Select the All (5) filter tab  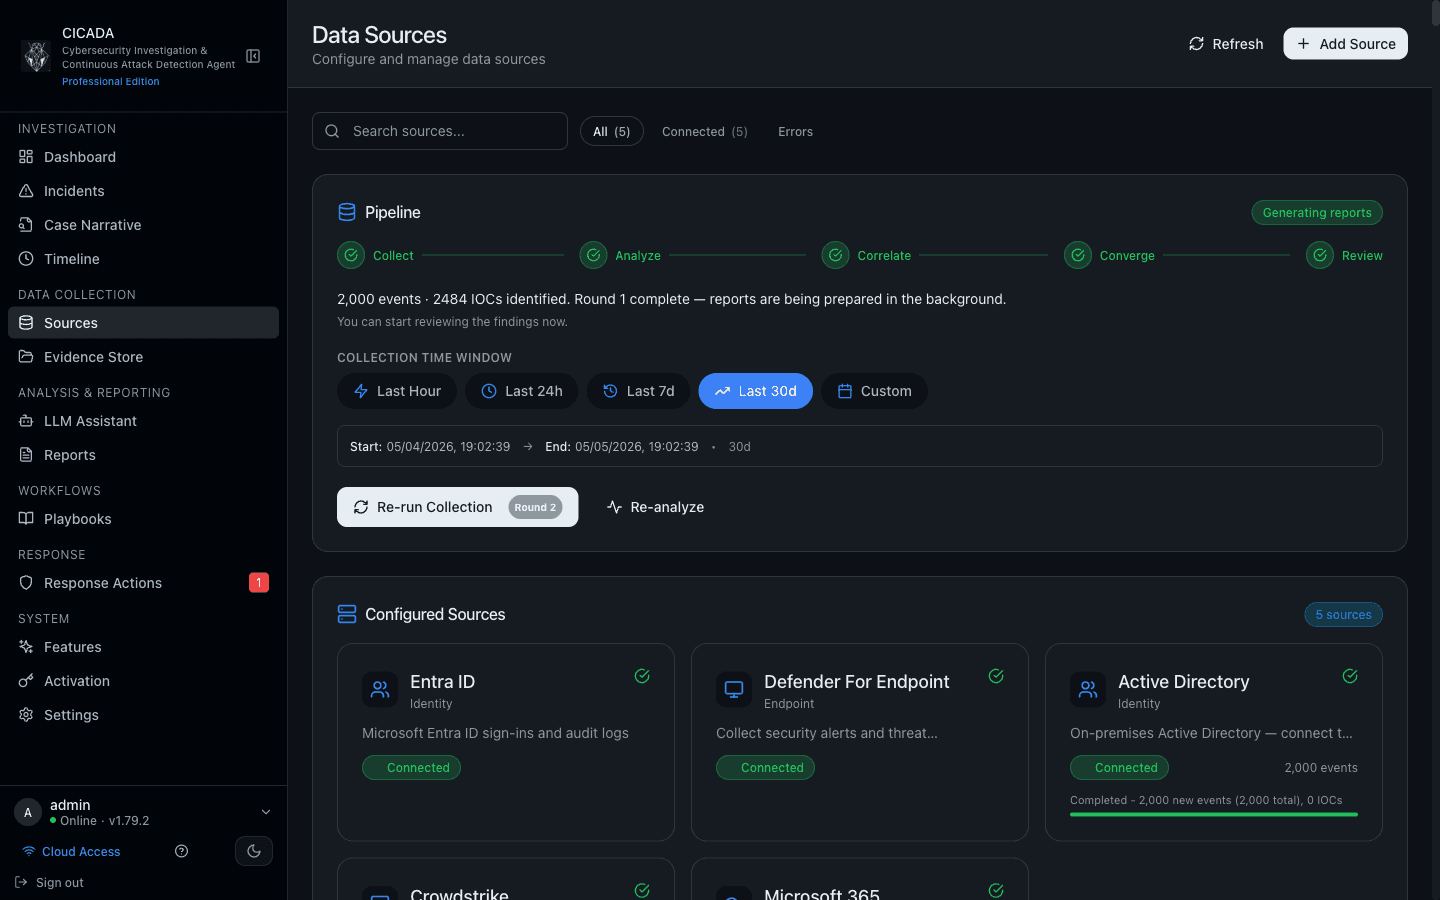pyautogui.click(x=612, y=132)
